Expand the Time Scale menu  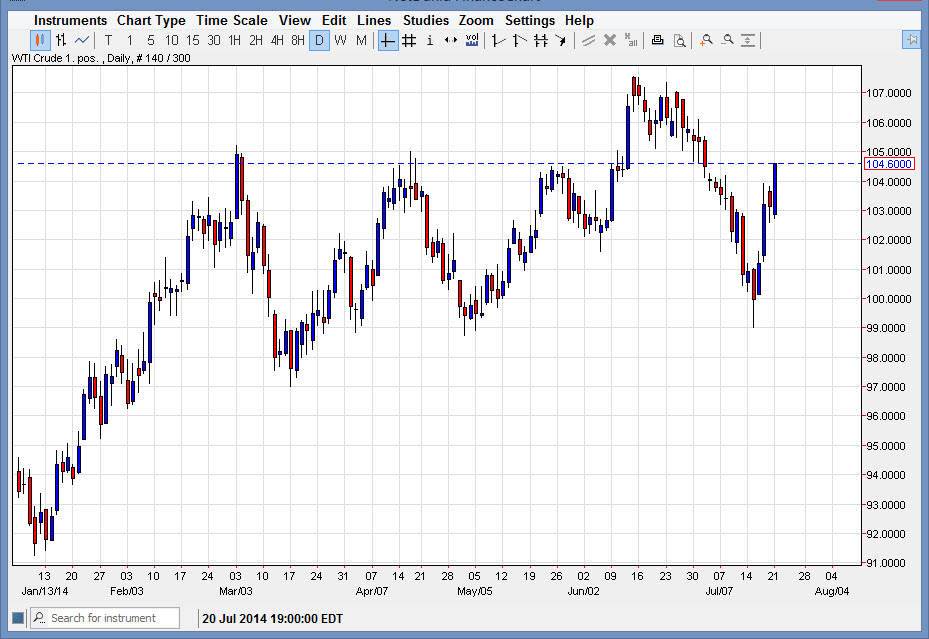click(x=231, y=20)
